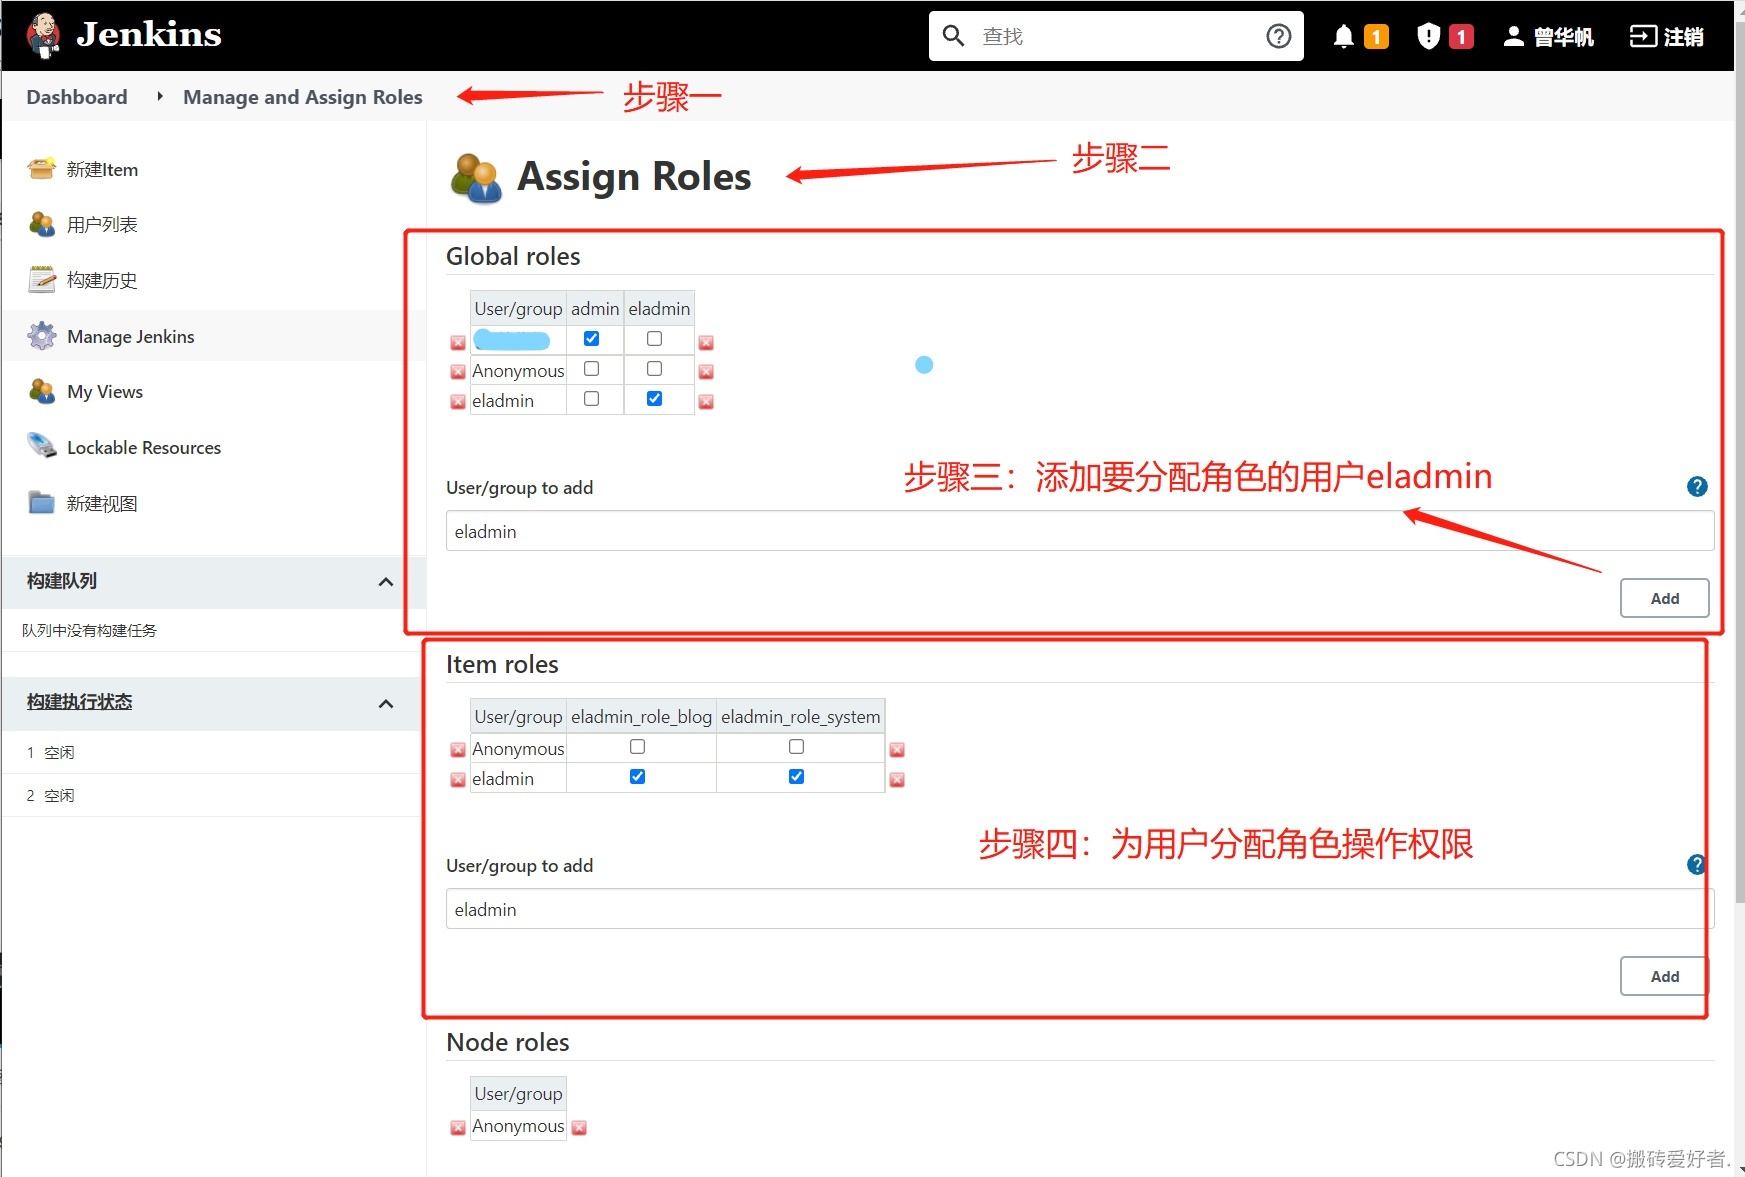Check eladmin role for the masked first user
Image resolution: width=1745 pixels, height=1177 pixels.
pos(654,339)
